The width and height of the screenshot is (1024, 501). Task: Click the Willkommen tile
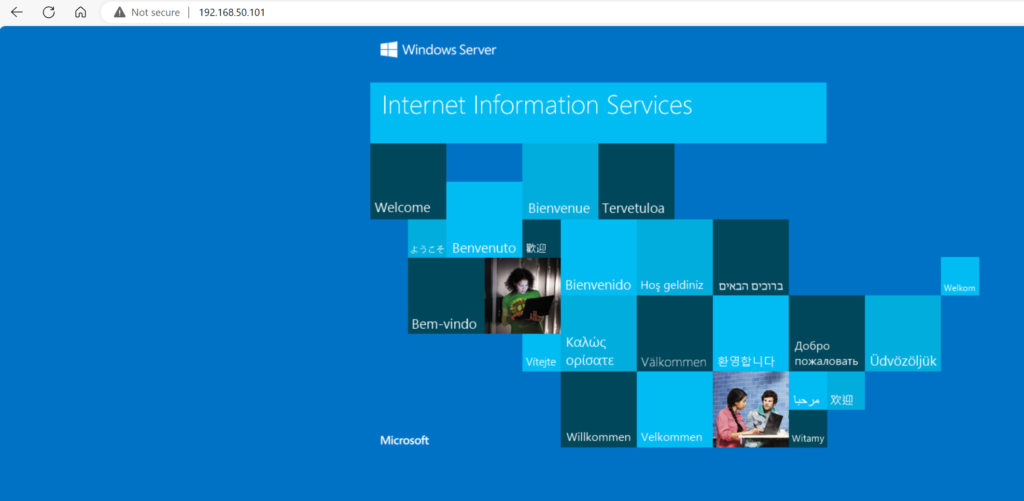tap(598, 410)
